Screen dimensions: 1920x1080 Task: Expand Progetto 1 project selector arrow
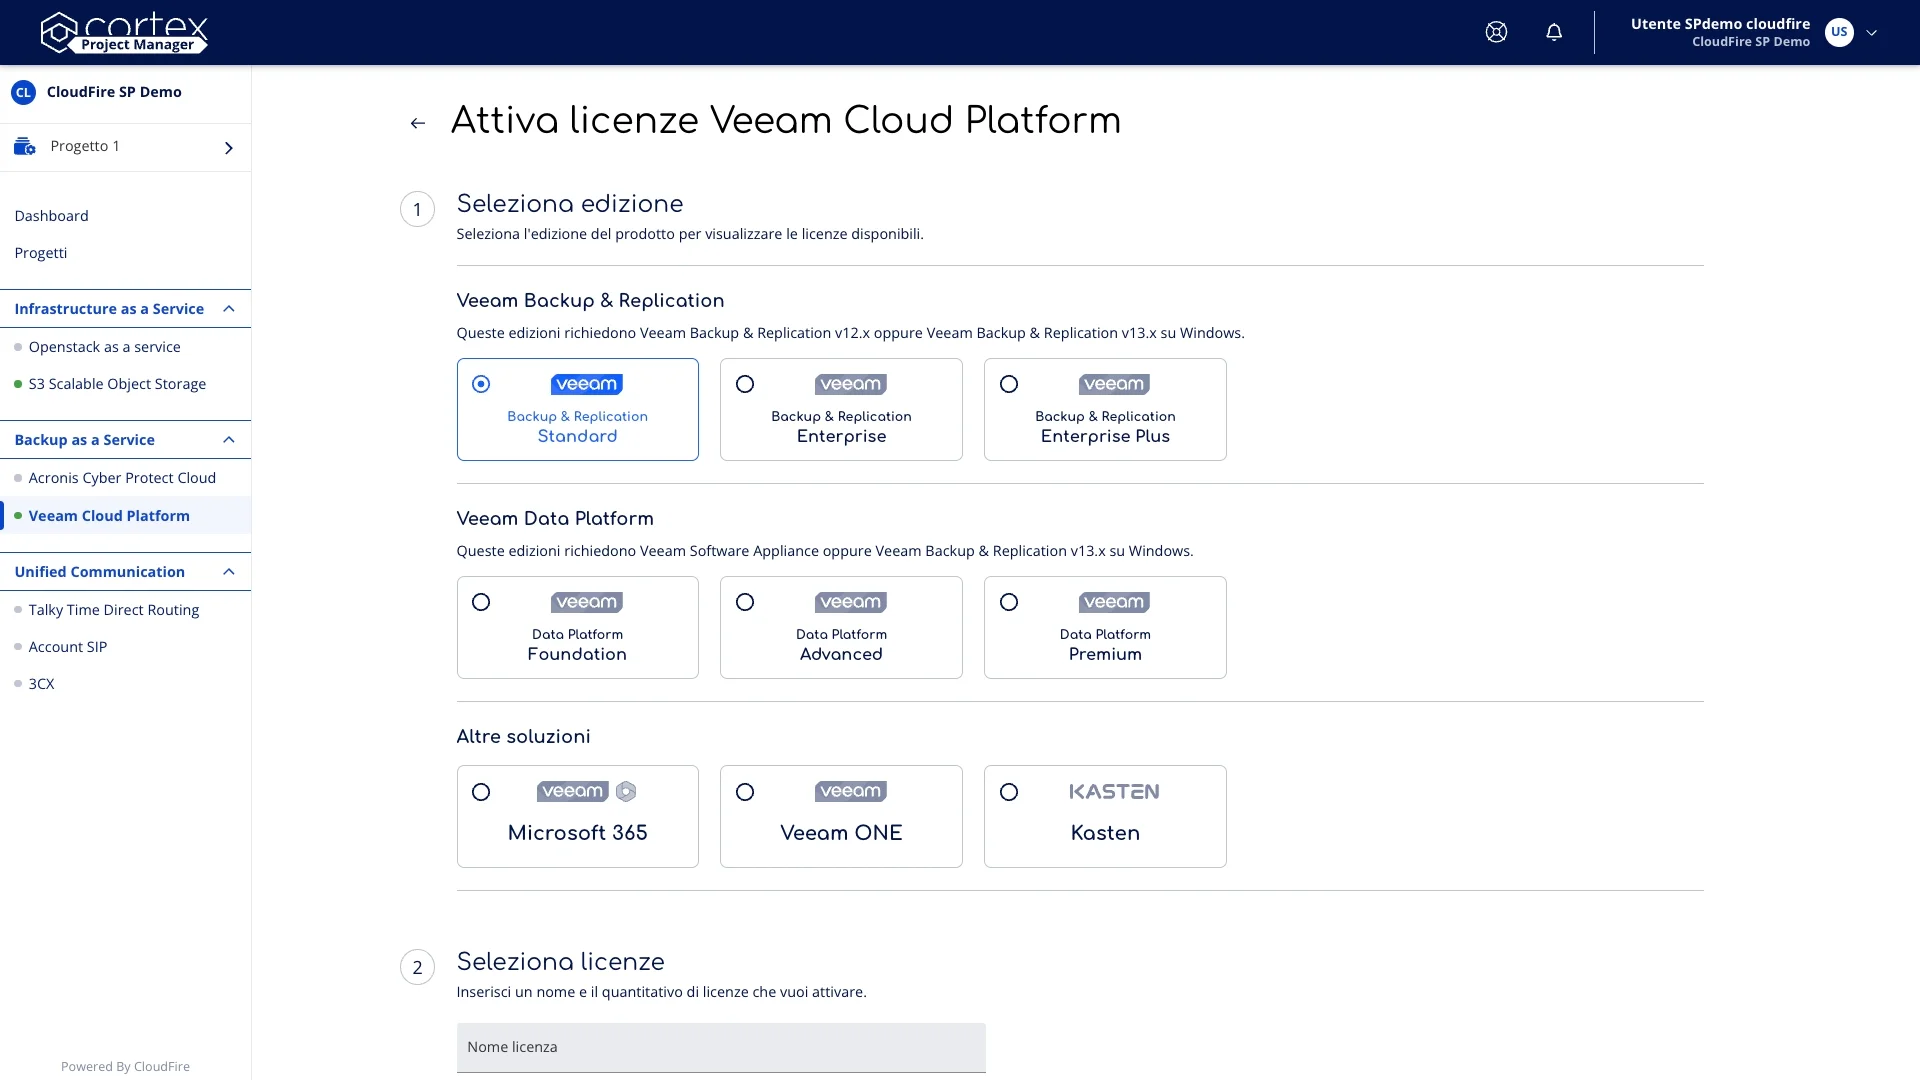tap(229, 148)
